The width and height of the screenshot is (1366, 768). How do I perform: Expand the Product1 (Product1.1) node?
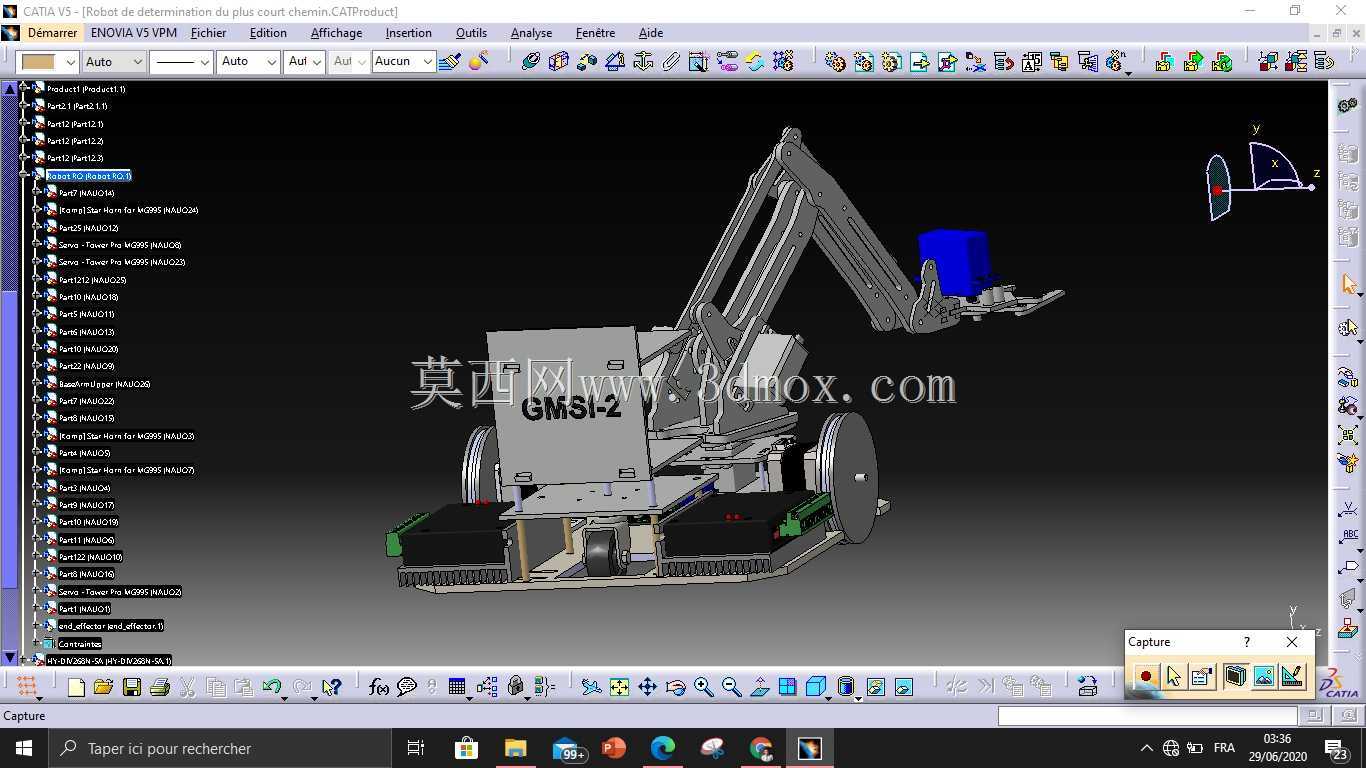point(25,88)
